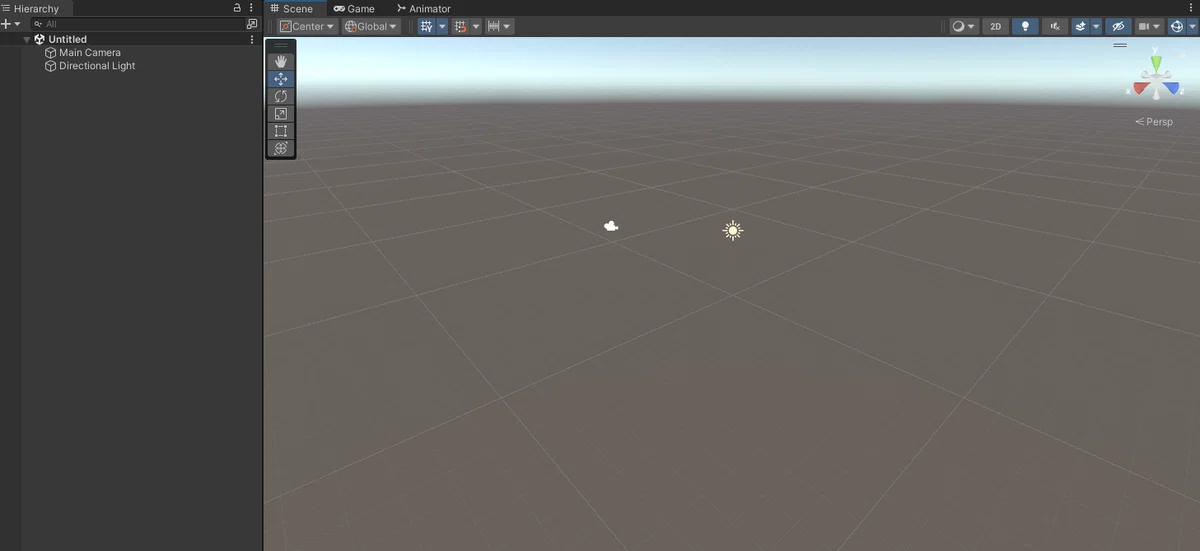Open the create object plus dropdown
This screenshot has width=1200, height=551.
coord(10,23)
